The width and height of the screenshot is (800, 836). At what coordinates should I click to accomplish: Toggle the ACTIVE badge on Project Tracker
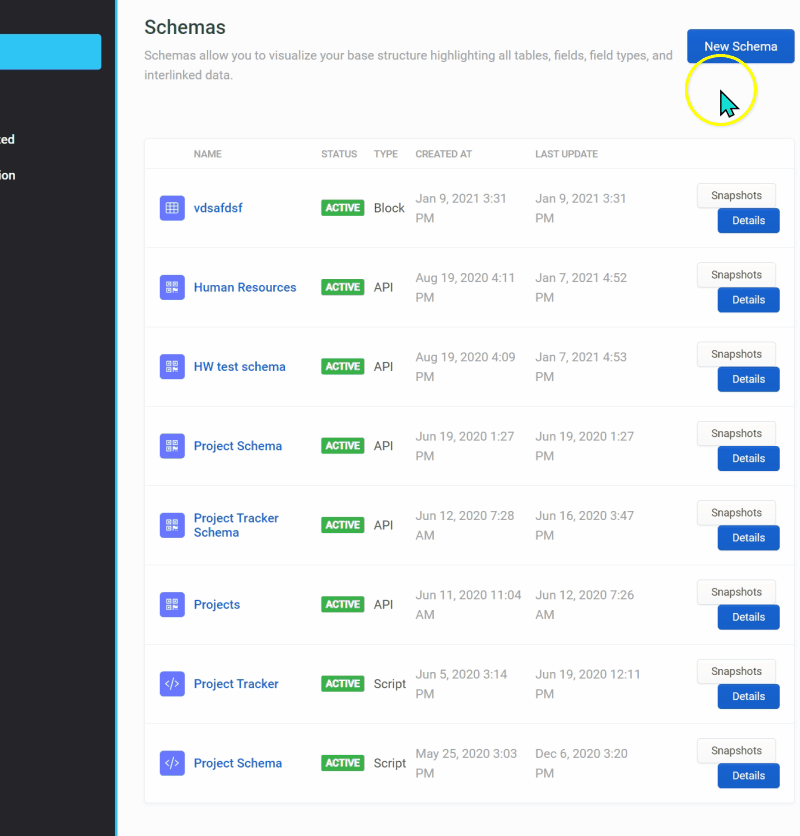pos(343,683)
